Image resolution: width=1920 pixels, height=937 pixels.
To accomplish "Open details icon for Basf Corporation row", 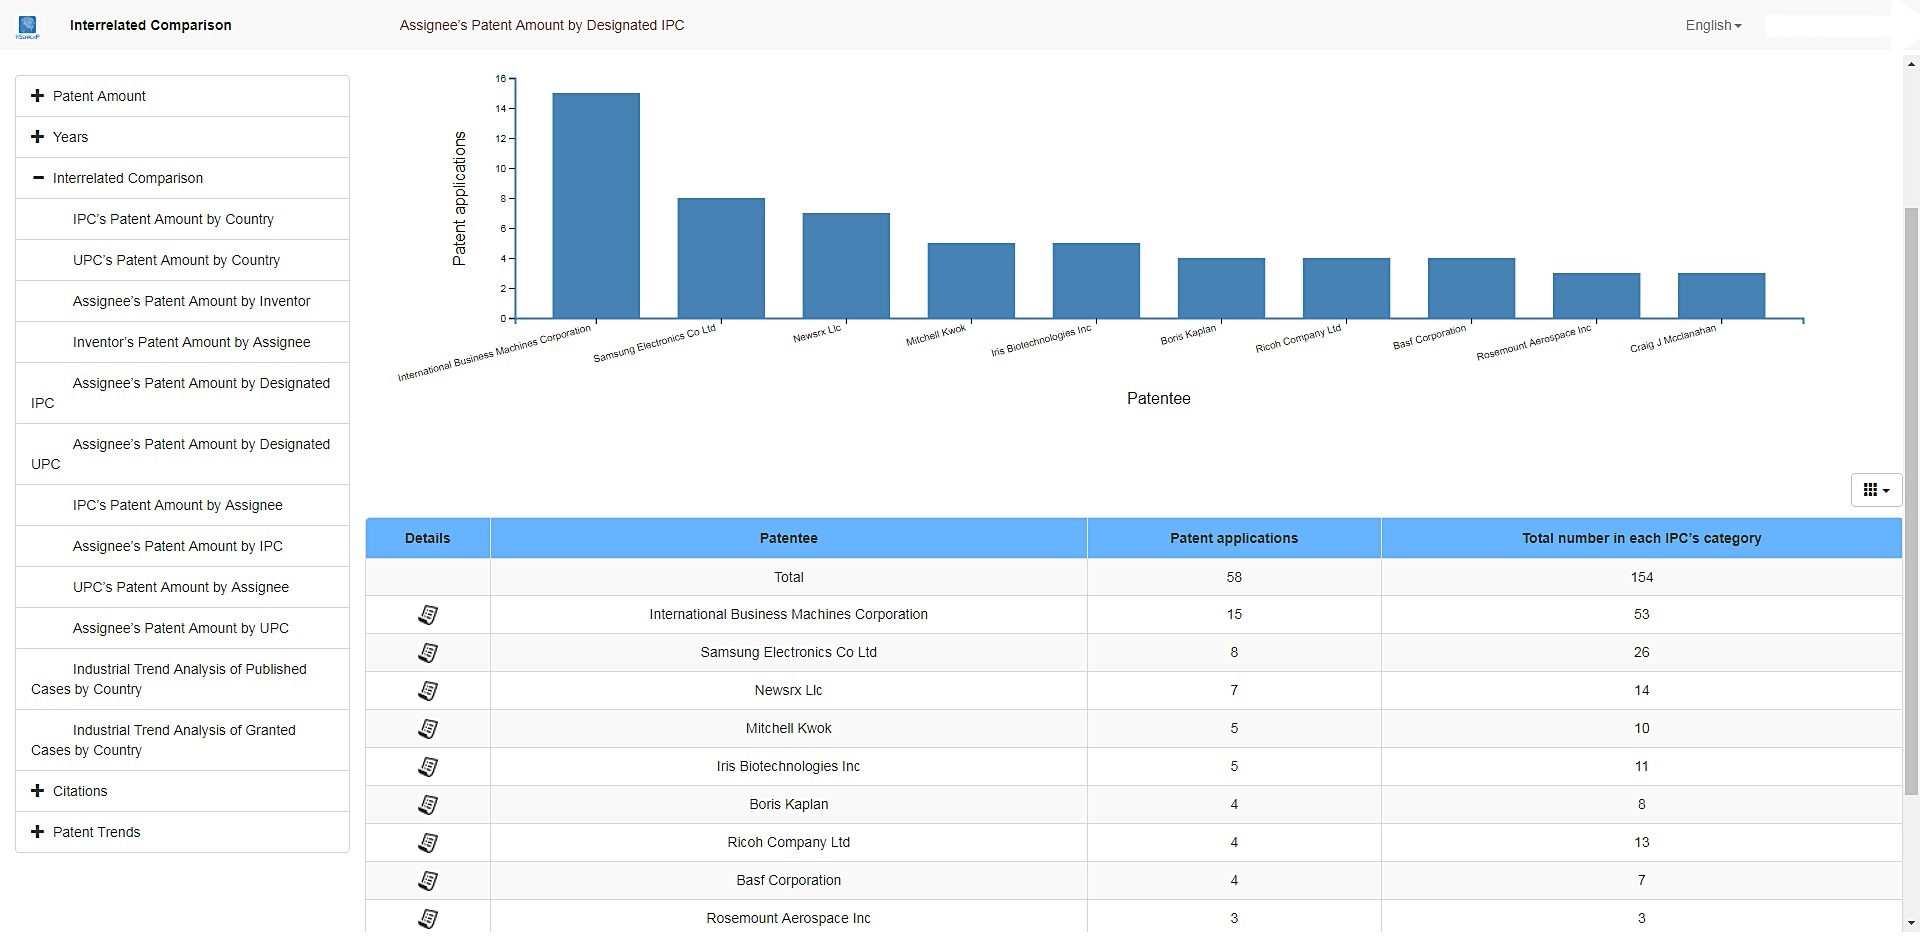I will pyautogui.click(x=428, y=881).
